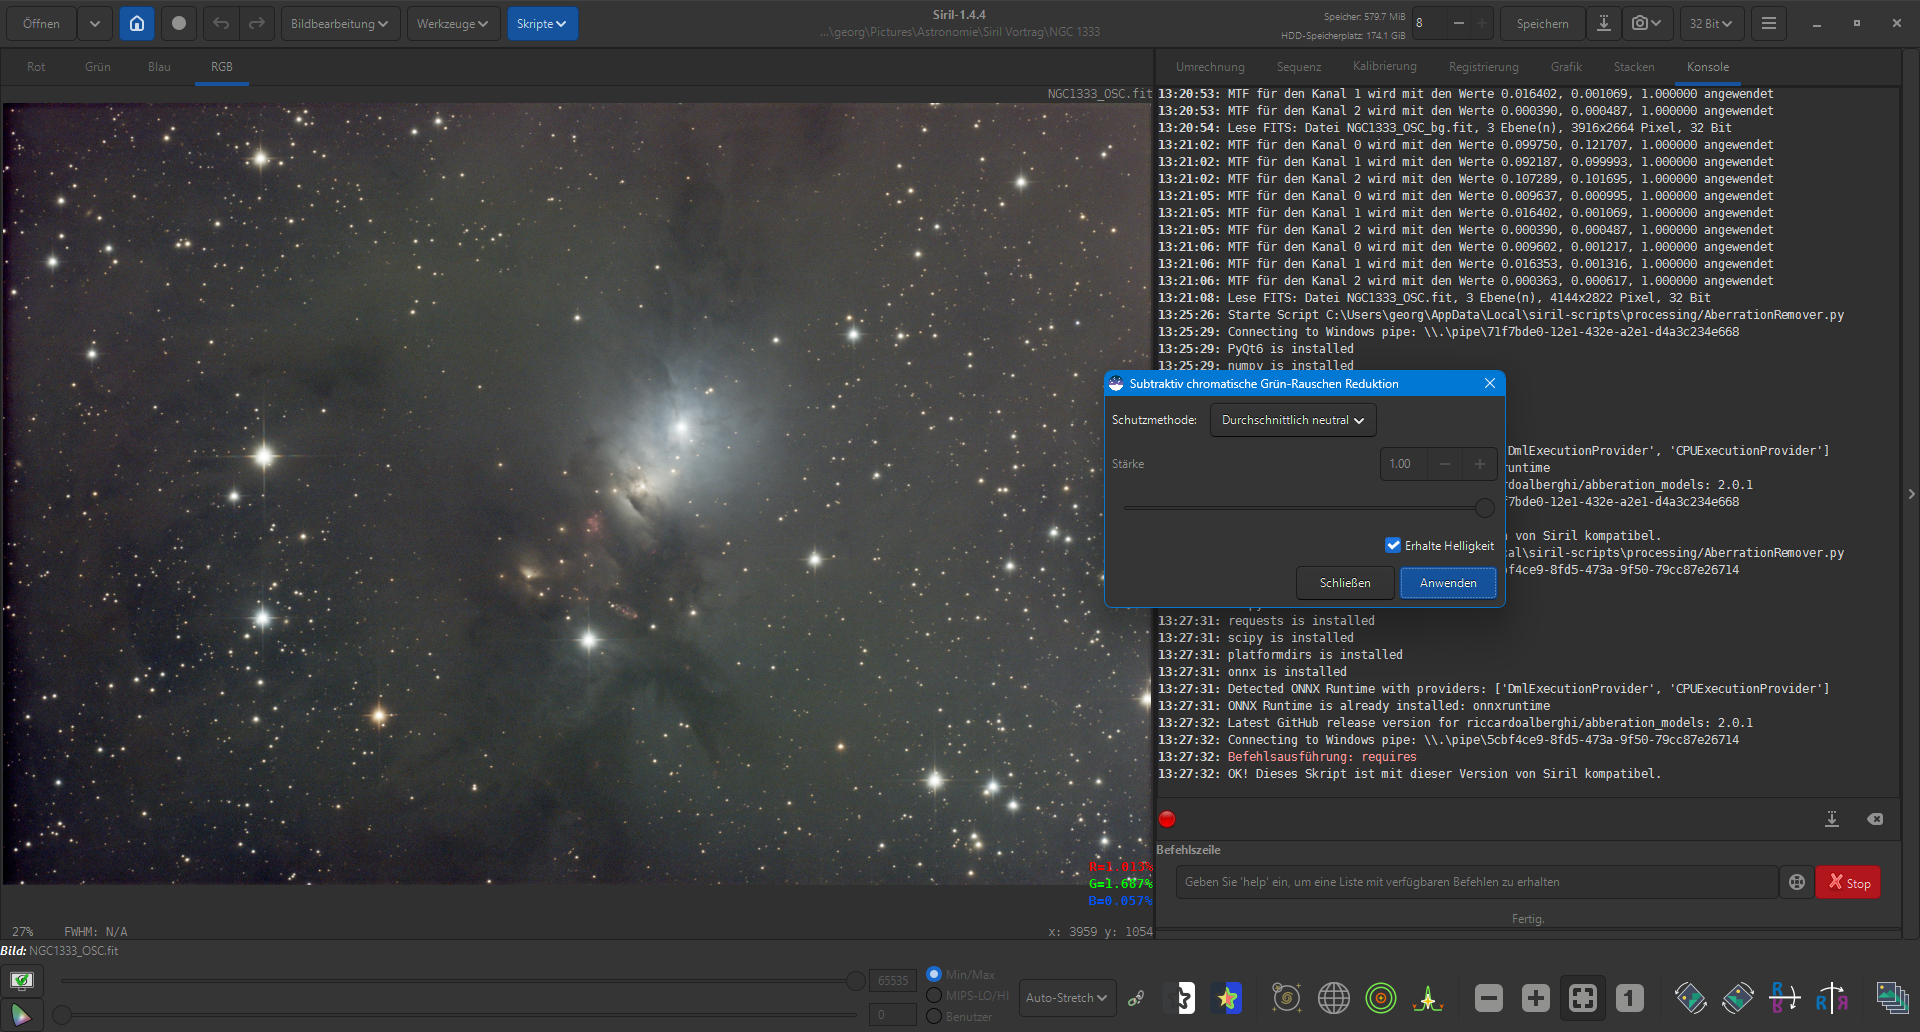This screenshot has height=1032, width=1920.
Task: Switch to the Blau channel tab
Action: (159, 67)
